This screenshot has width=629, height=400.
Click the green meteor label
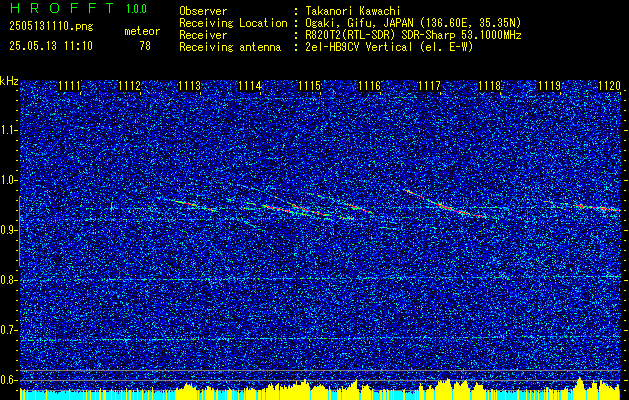[x=142, y=31]
